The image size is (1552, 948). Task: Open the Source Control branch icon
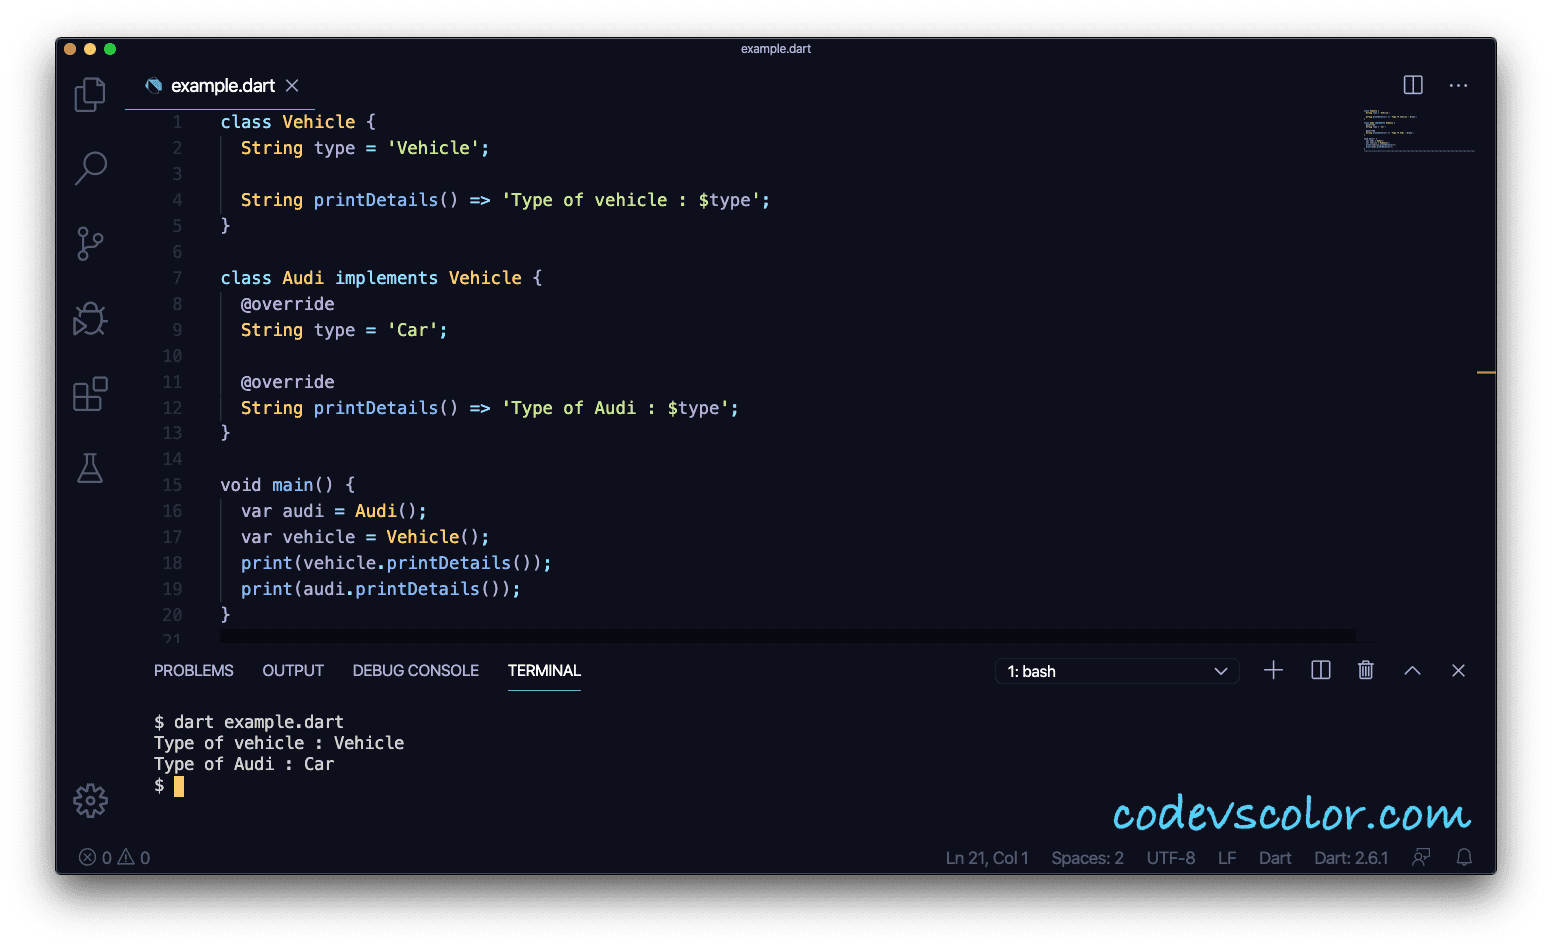[90, 243]
